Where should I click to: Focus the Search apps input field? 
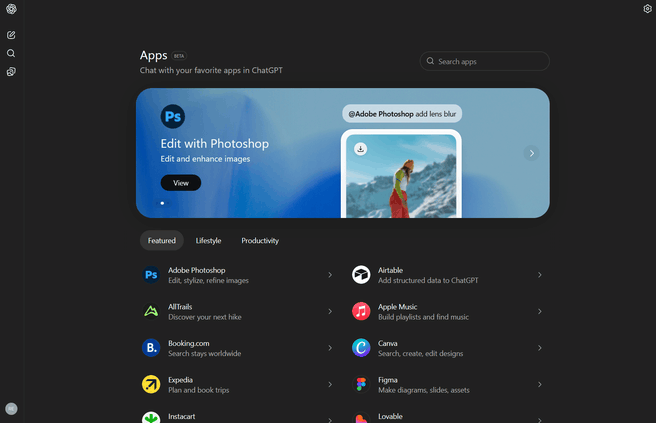click(x=484, y=61)
